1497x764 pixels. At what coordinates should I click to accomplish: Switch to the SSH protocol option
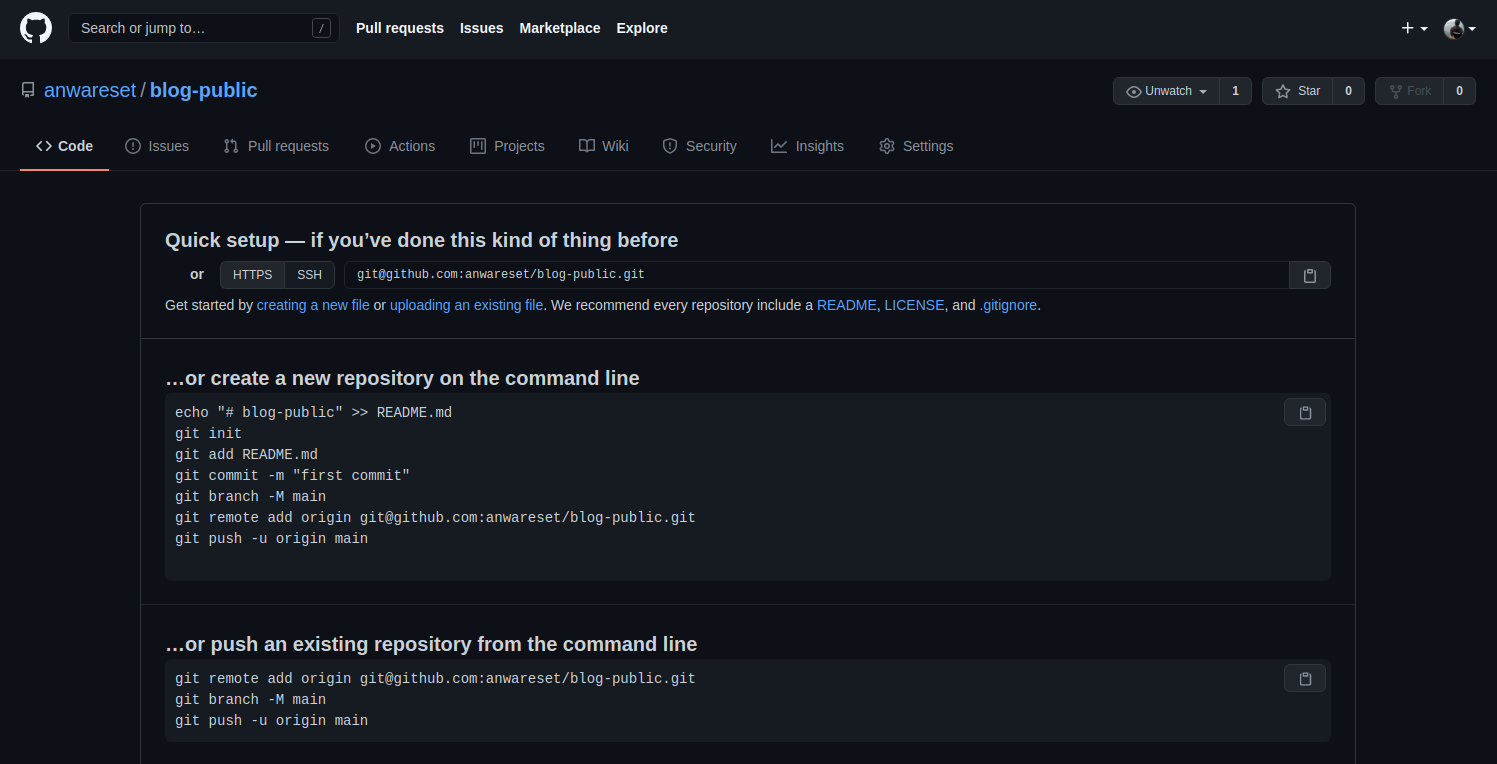pos(309,275)
